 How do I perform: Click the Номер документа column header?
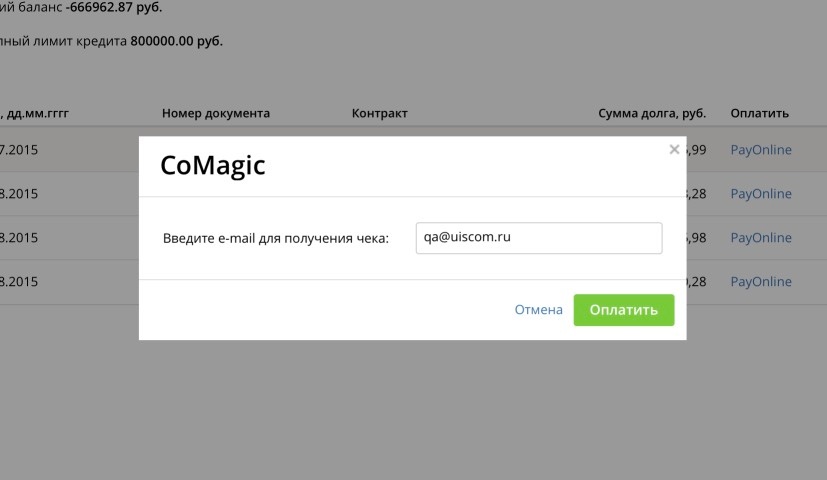pyautogui.click(x=216, y=113)
